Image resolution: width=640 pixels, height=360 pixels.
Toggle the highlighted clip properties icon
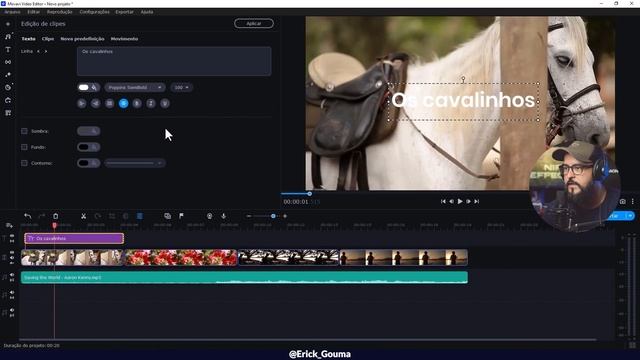point(140,216)
